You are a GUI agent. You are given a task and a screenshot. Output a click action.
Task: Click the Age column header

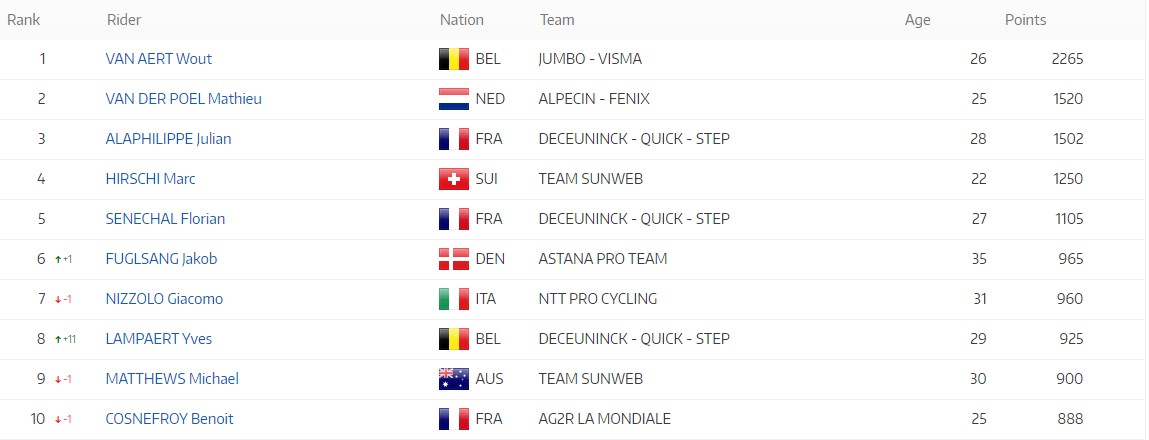pos(917,20)
